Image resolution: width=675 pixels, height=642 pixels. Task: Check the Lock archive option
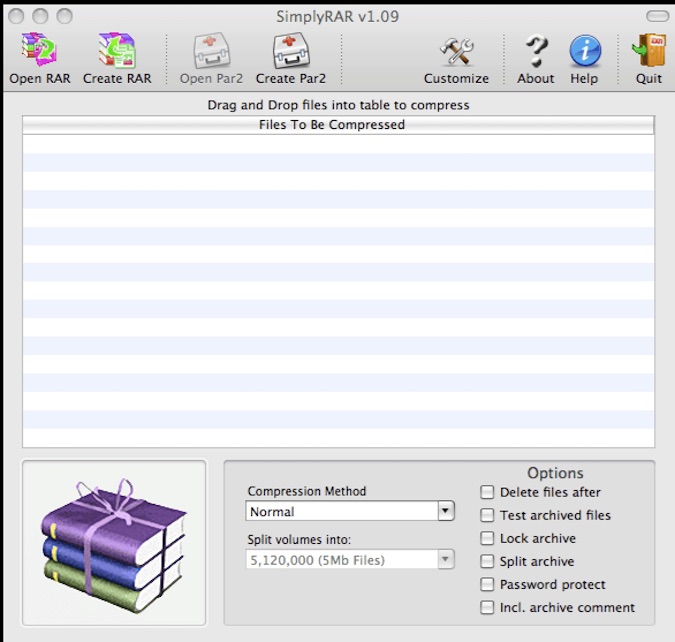487,538
